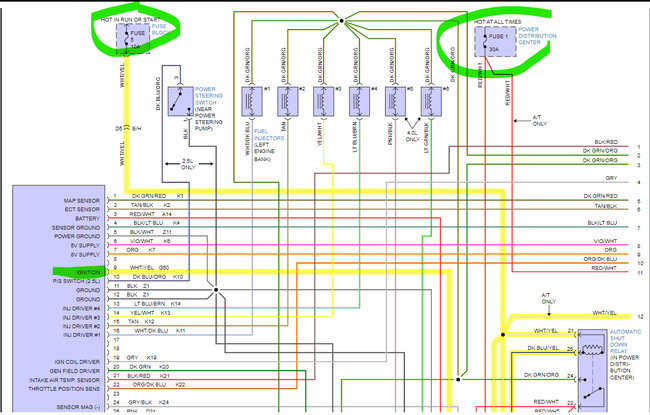
Task: Select the INJ DRIVER #3 pin label
Action: [x=81, y=318]
